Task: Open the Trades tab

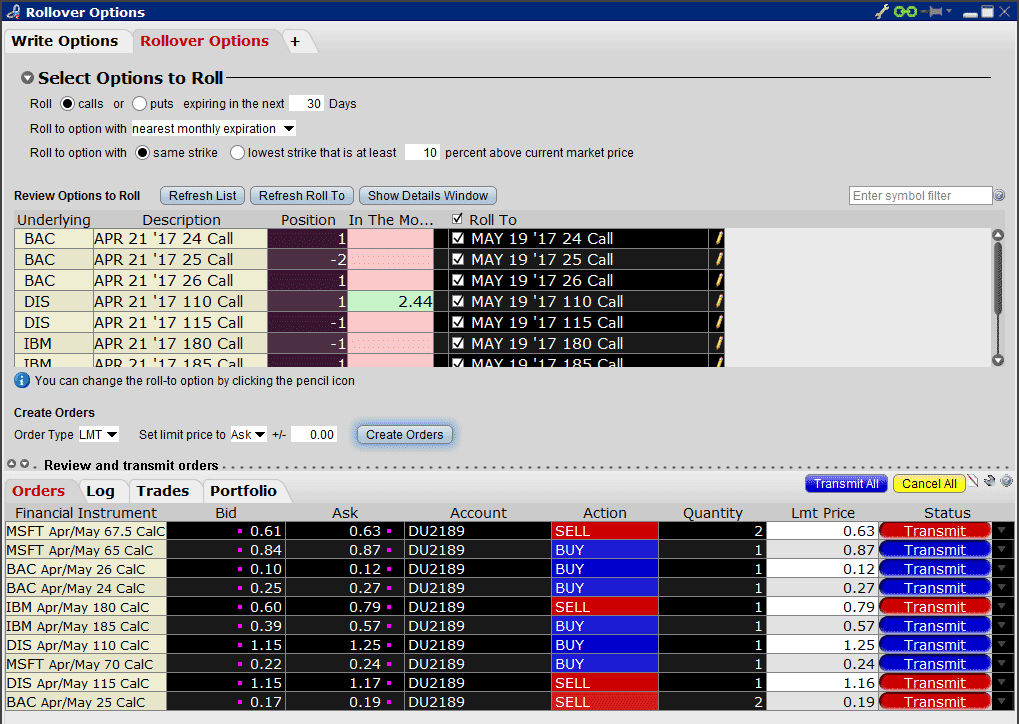Action: pos(162,491)
